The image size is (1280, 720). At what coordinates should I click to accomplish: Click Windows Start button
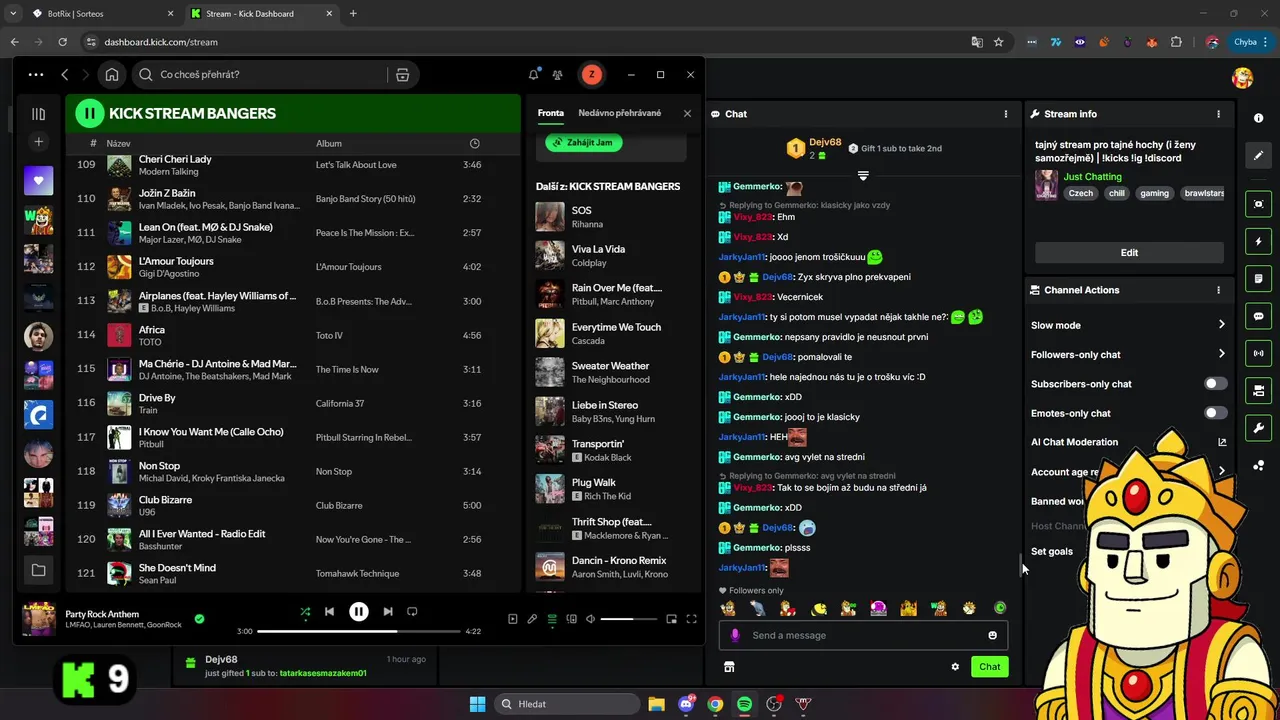[478, 704]
